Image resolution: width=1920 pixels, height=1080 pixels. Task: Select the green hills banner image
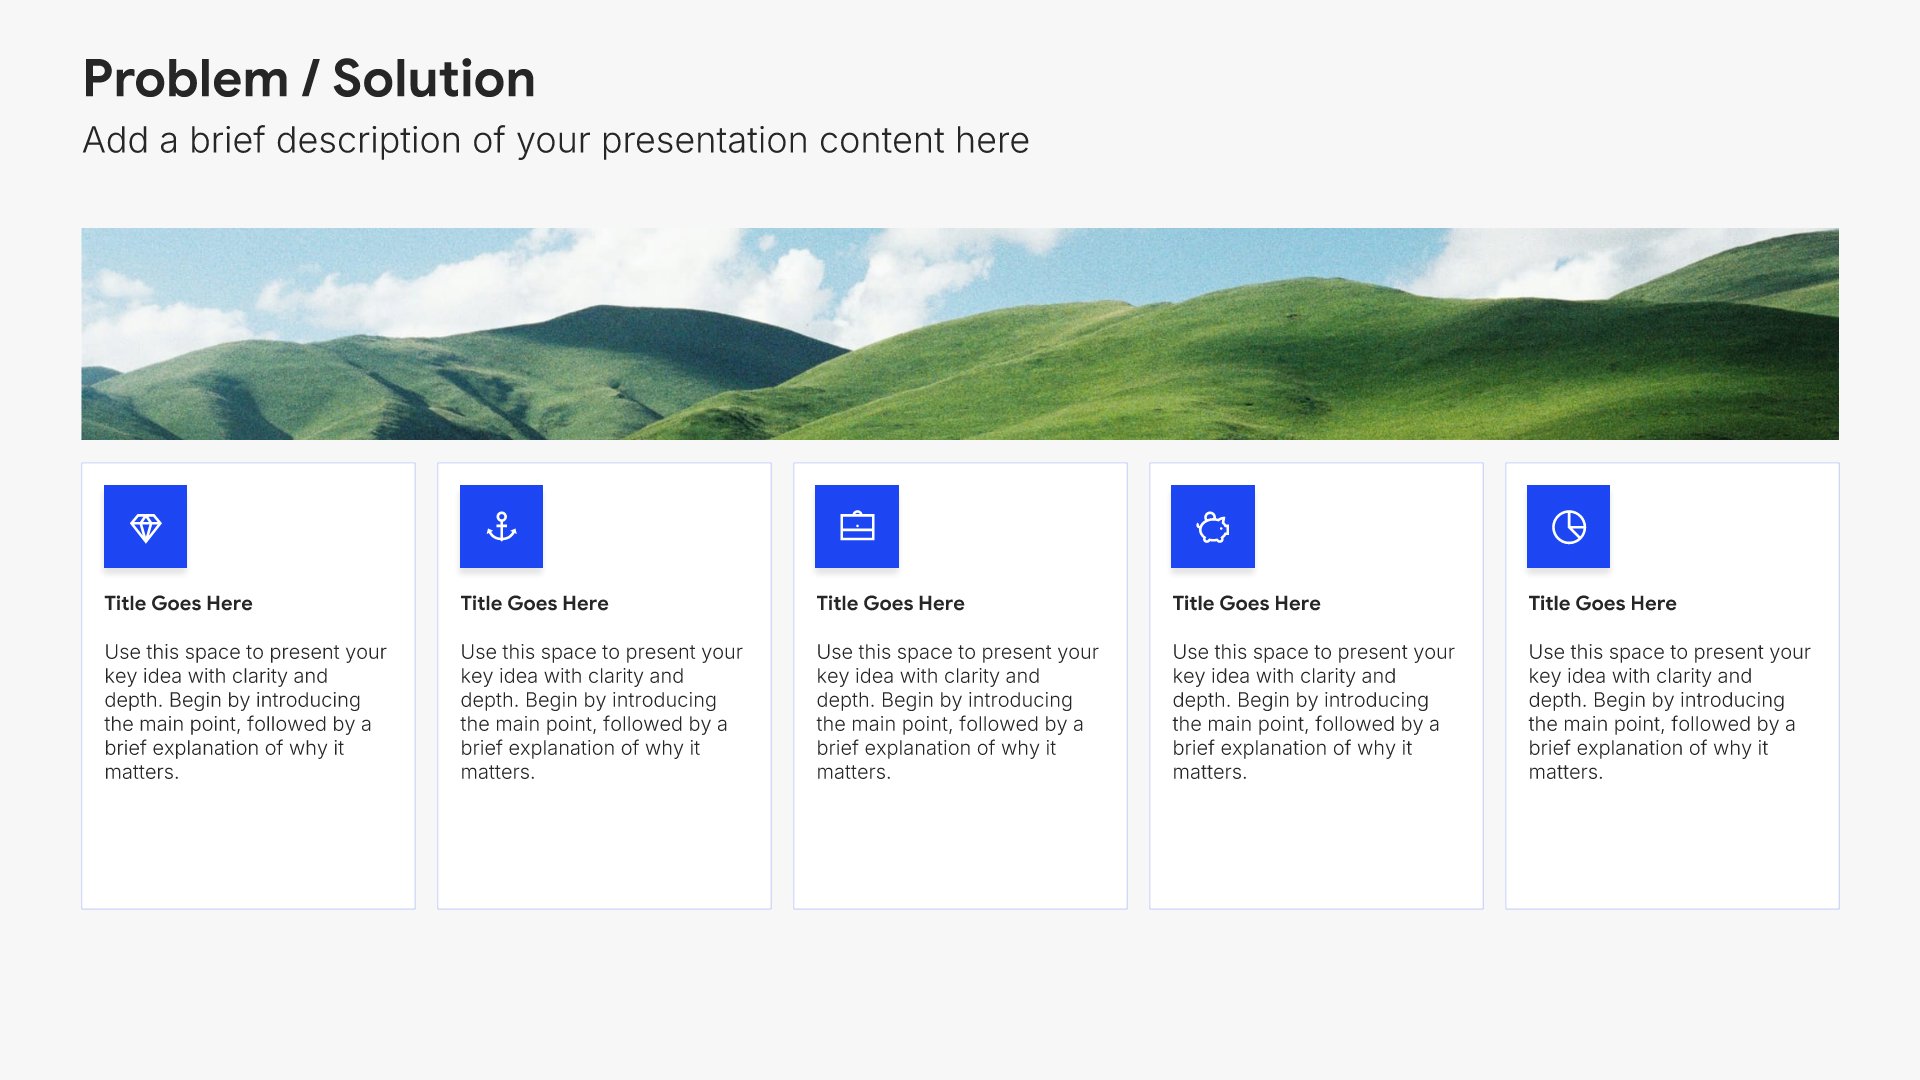click(960, 334)
